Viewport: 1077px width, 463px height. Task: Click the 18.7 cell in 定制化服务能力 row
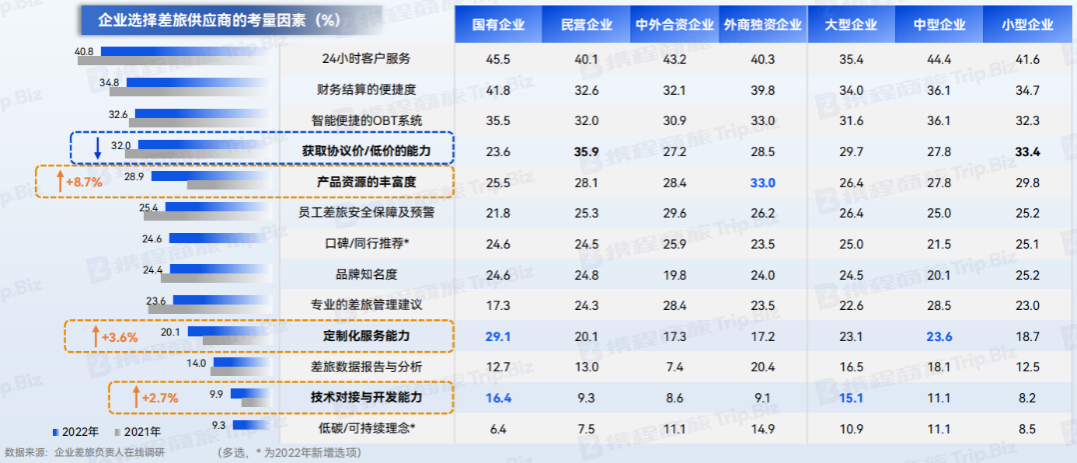(x=1028, y=336)
